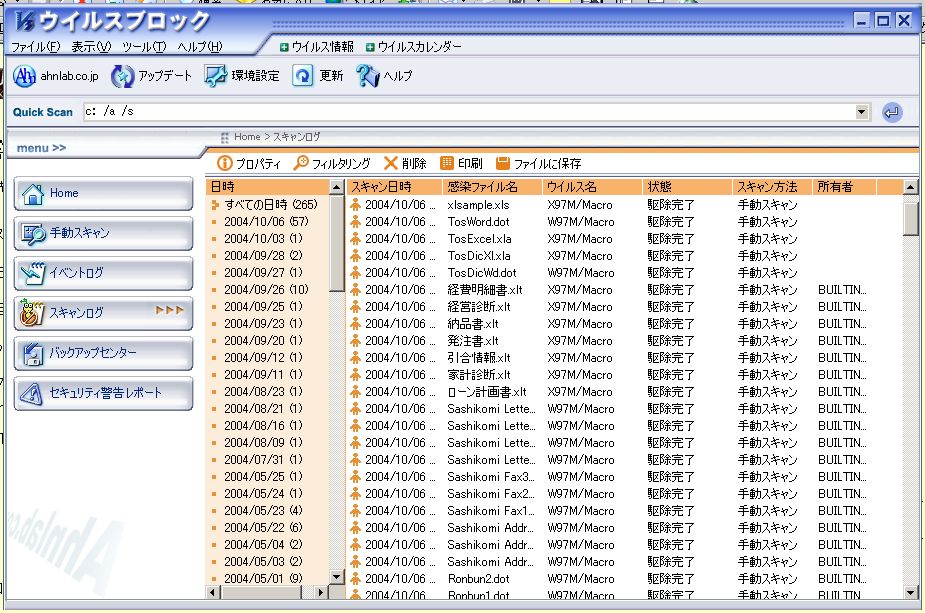
Task: Sort by 所有者 column header
Action: (845, 187)
